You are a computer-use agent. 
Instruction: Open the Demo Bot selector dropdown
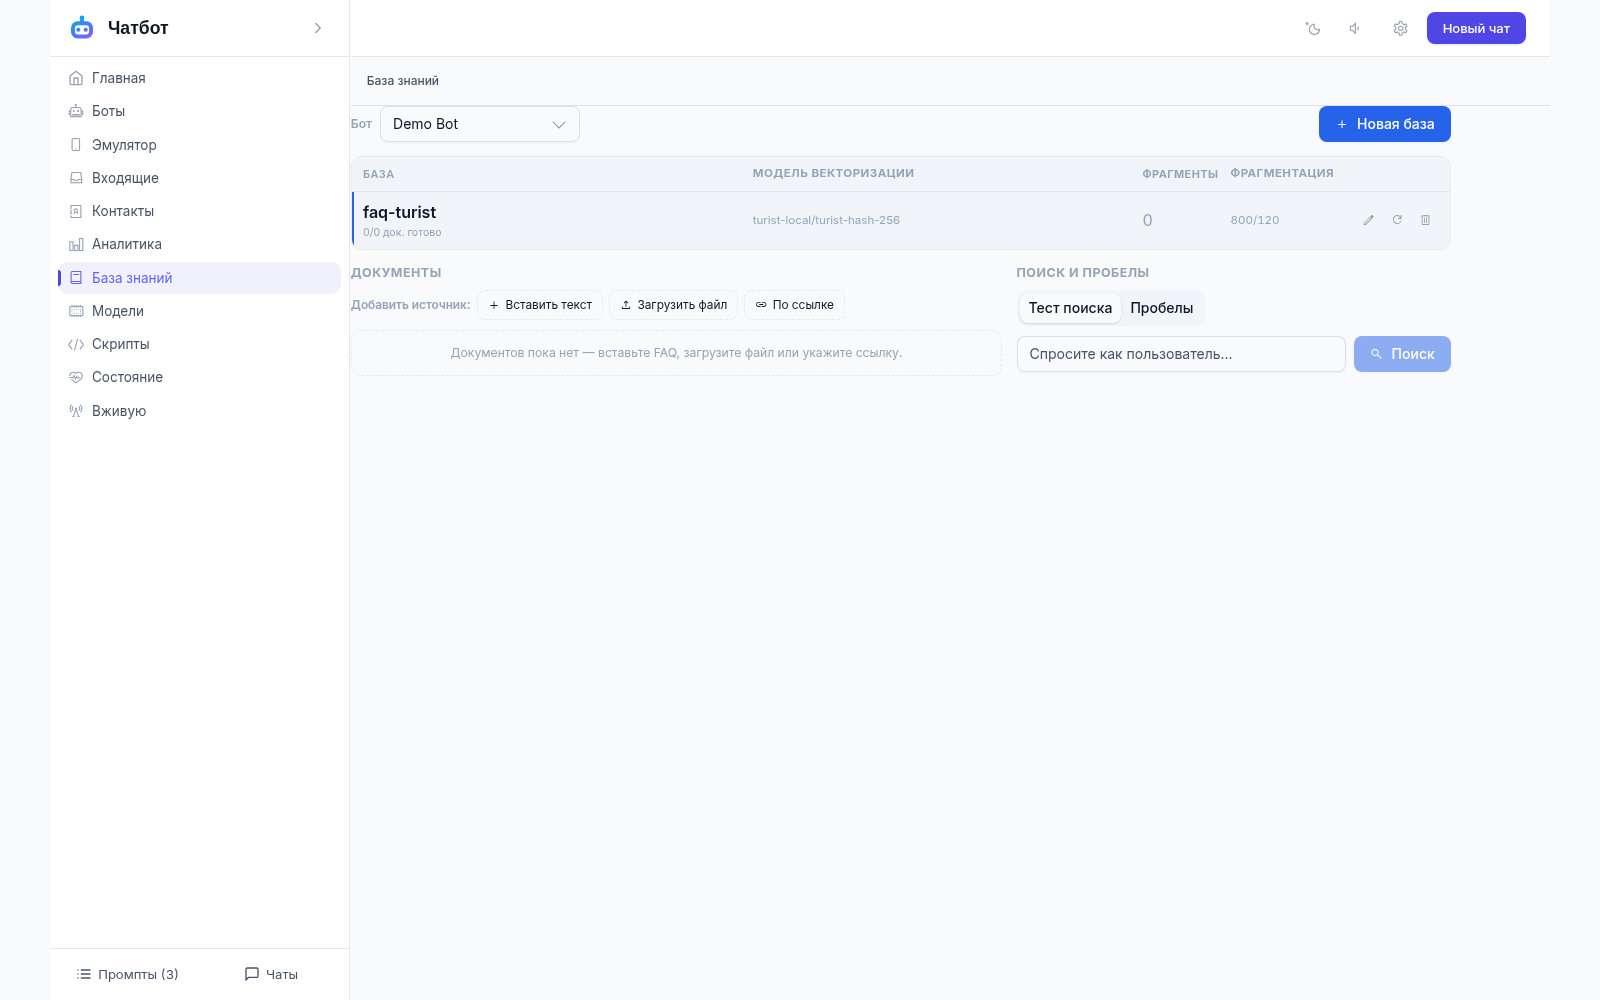tap(480, 124)
